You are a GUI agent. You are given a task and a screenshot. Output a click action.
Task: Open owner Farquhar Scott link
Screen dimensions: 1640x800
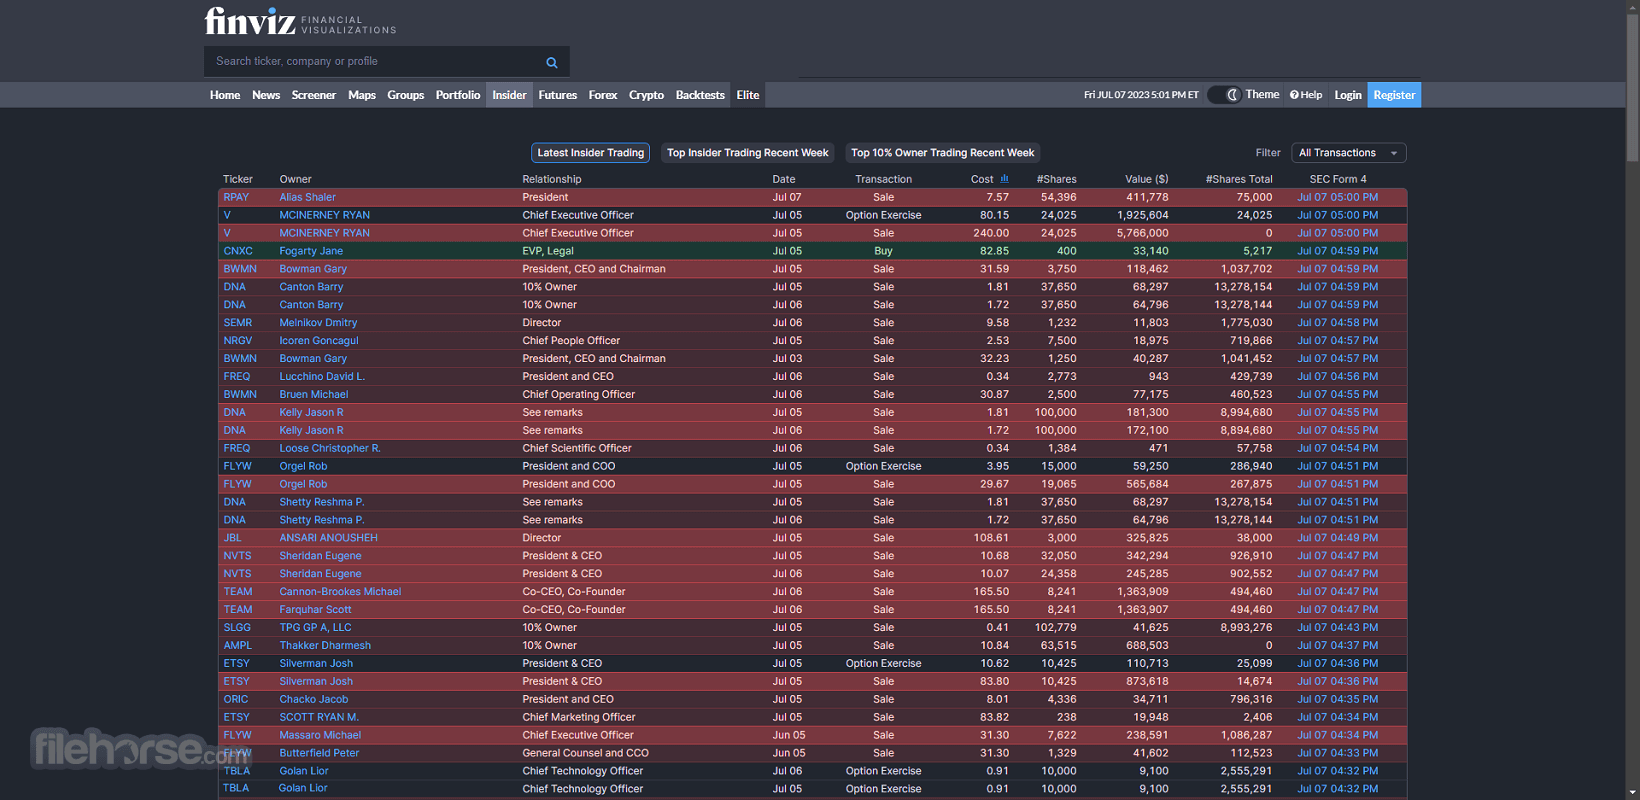point(315,610)
